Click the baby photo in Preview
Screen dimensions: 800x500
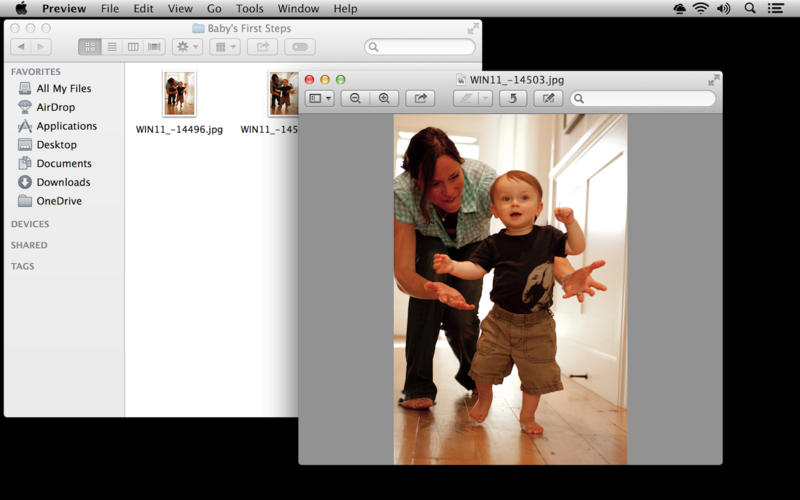tap(510, 289)
